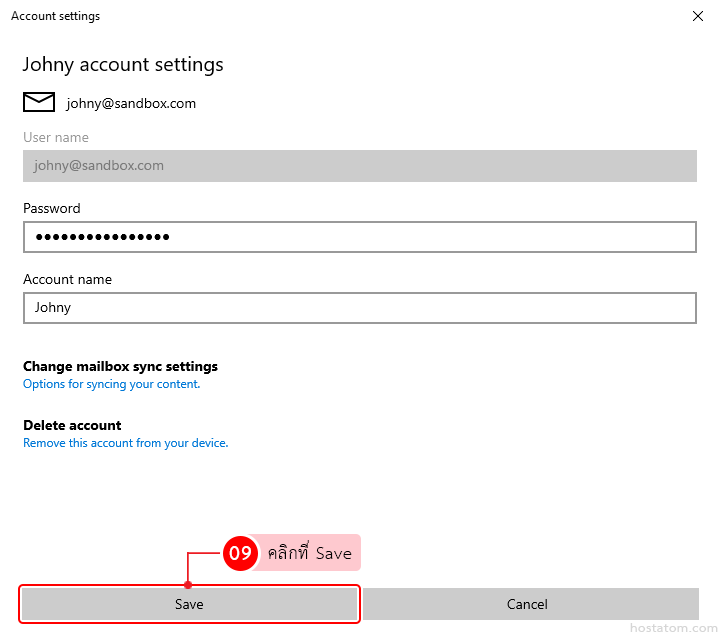Click the Account settings window title
720x635 pixels.
coord(55,16)
